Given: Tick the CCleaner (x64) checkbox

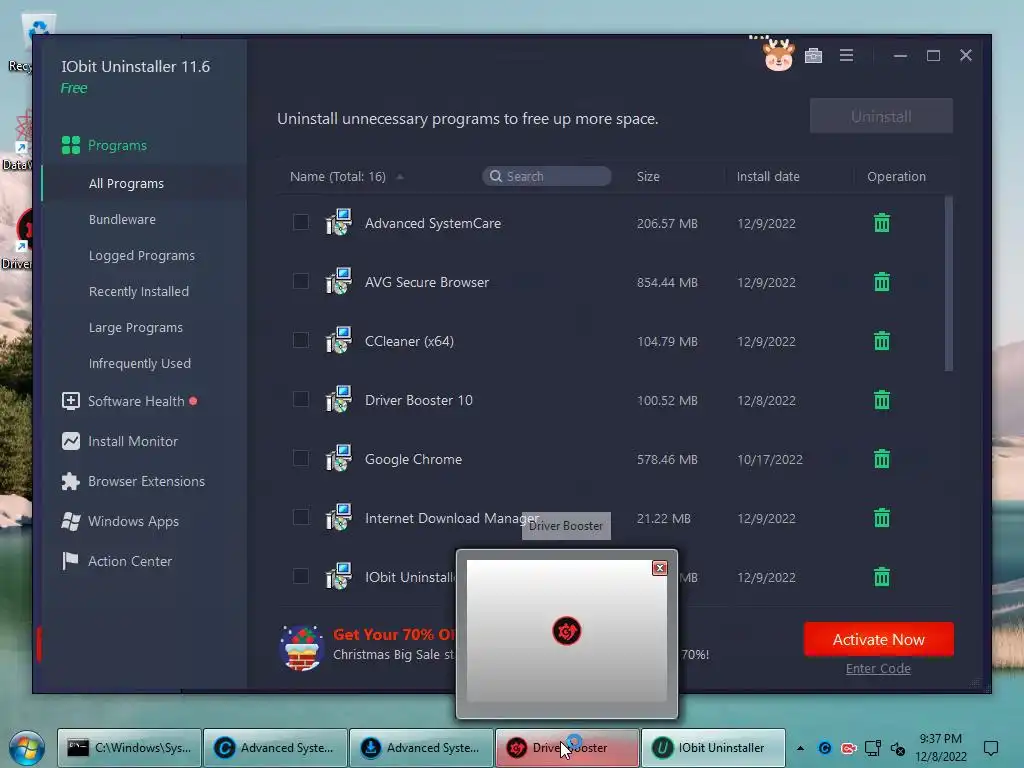Looking at the screenshot, I should (300, 340).
